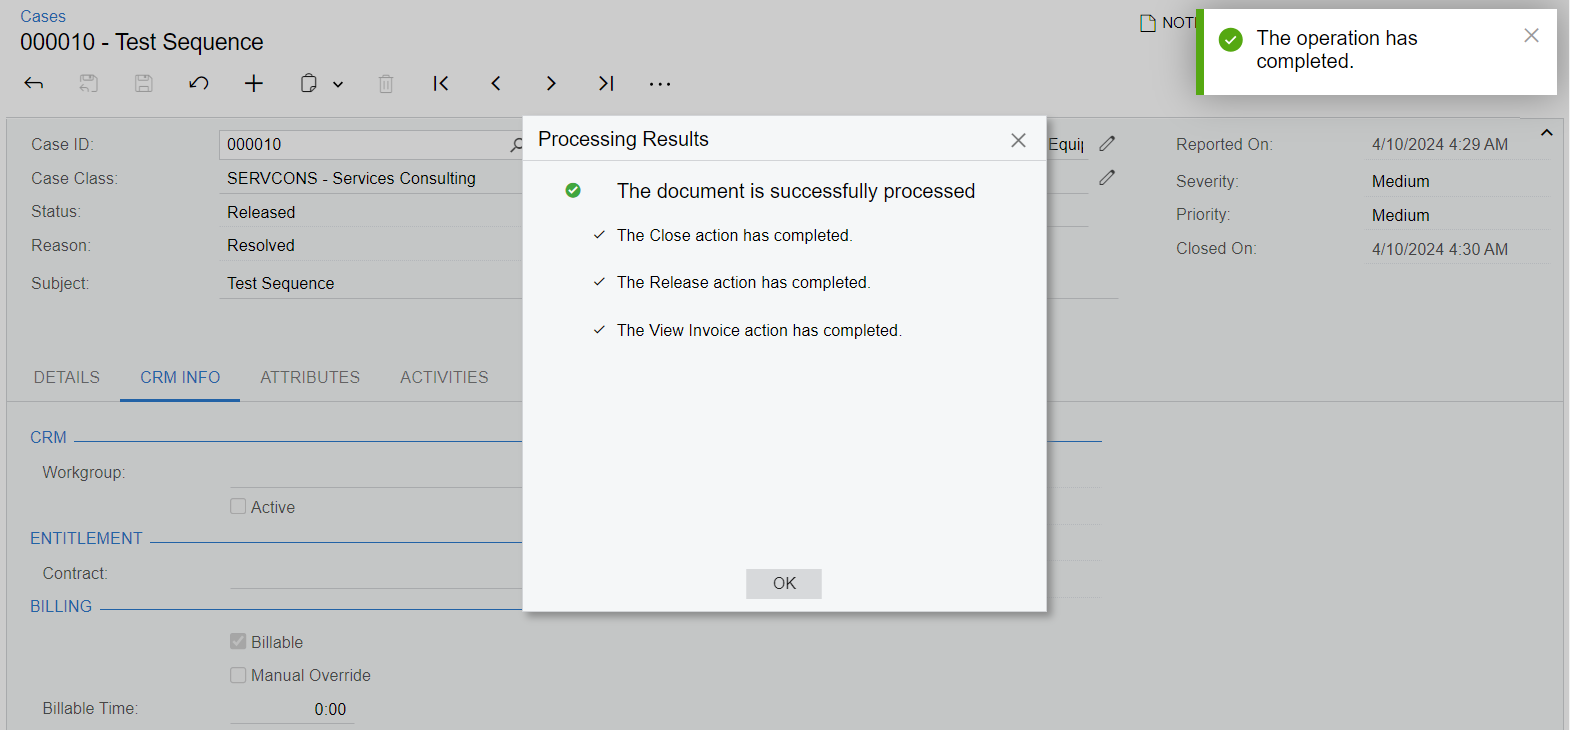This screenshot has height=730, width=1570.
Task: Open the Activities tab
Action: (444, 377)
